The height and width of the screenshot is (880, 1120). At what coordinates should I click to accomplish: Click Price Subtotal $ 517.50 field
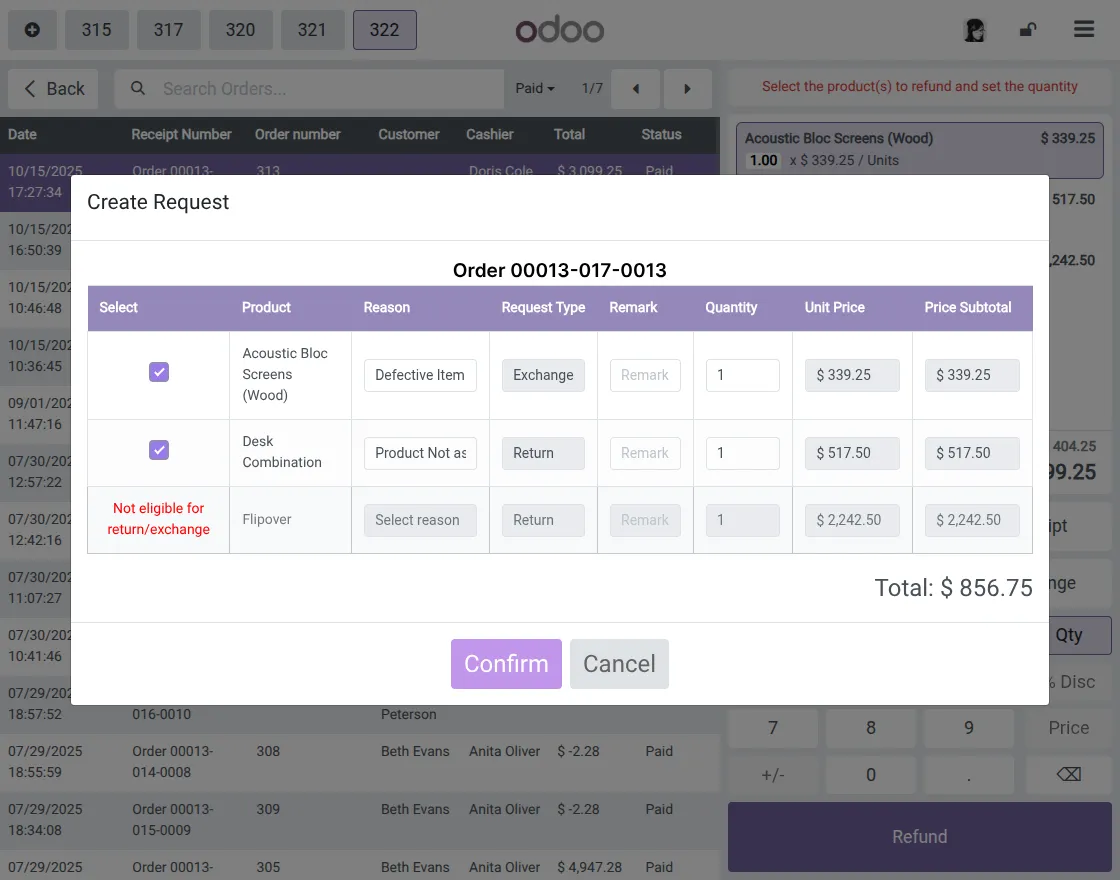click(971, 453)
